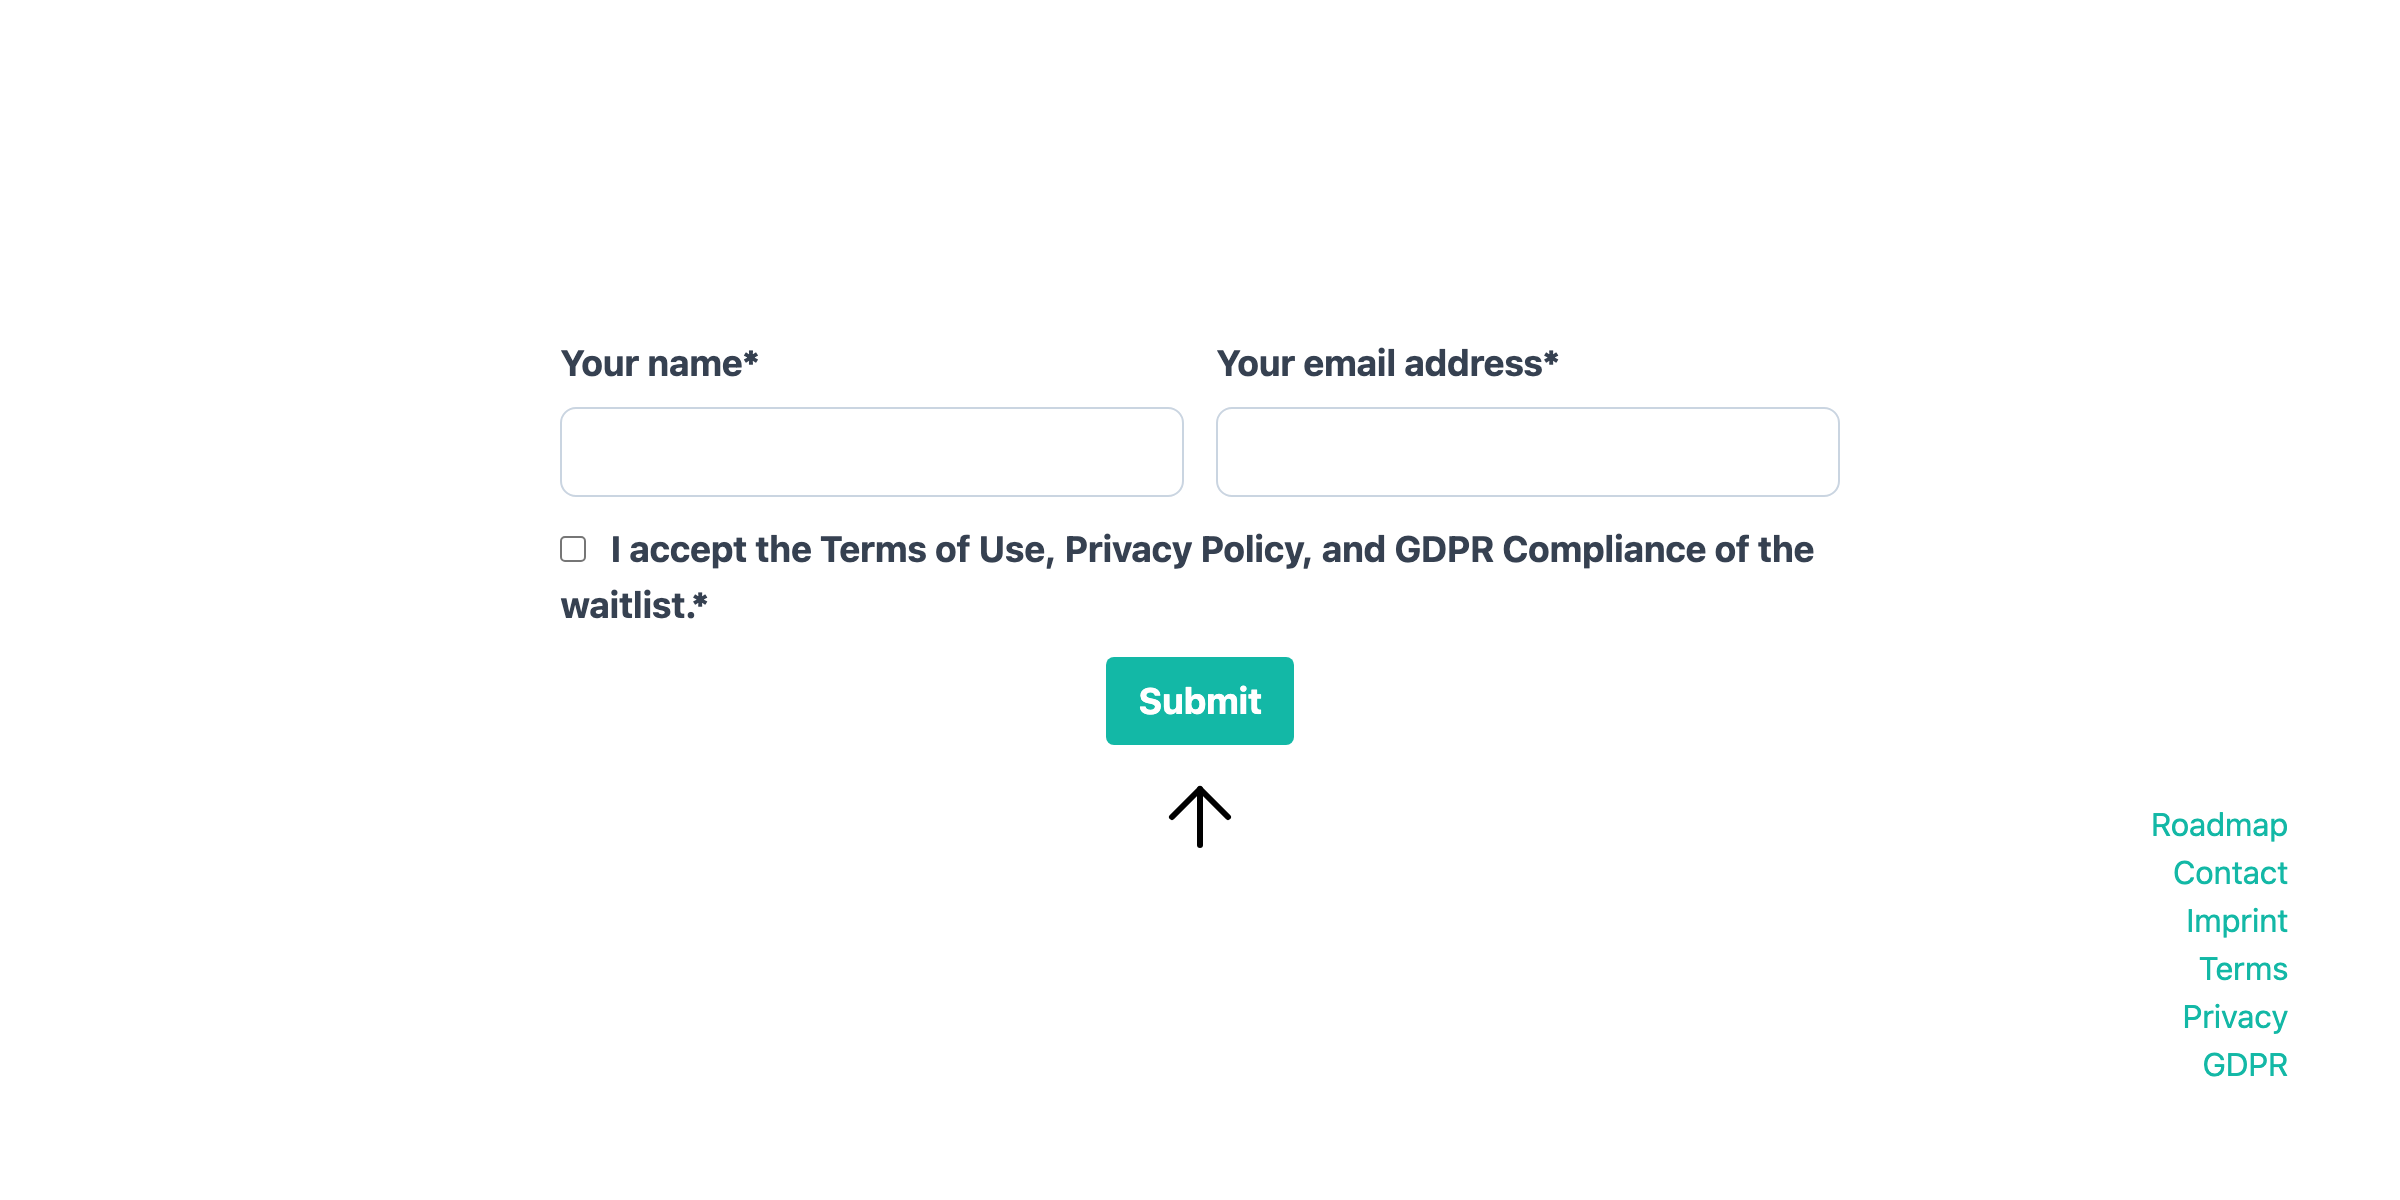The width and height of the screenshot is (2400, 1200).
Task: Focus the Your name text field
Action: (x=871, y=452)
